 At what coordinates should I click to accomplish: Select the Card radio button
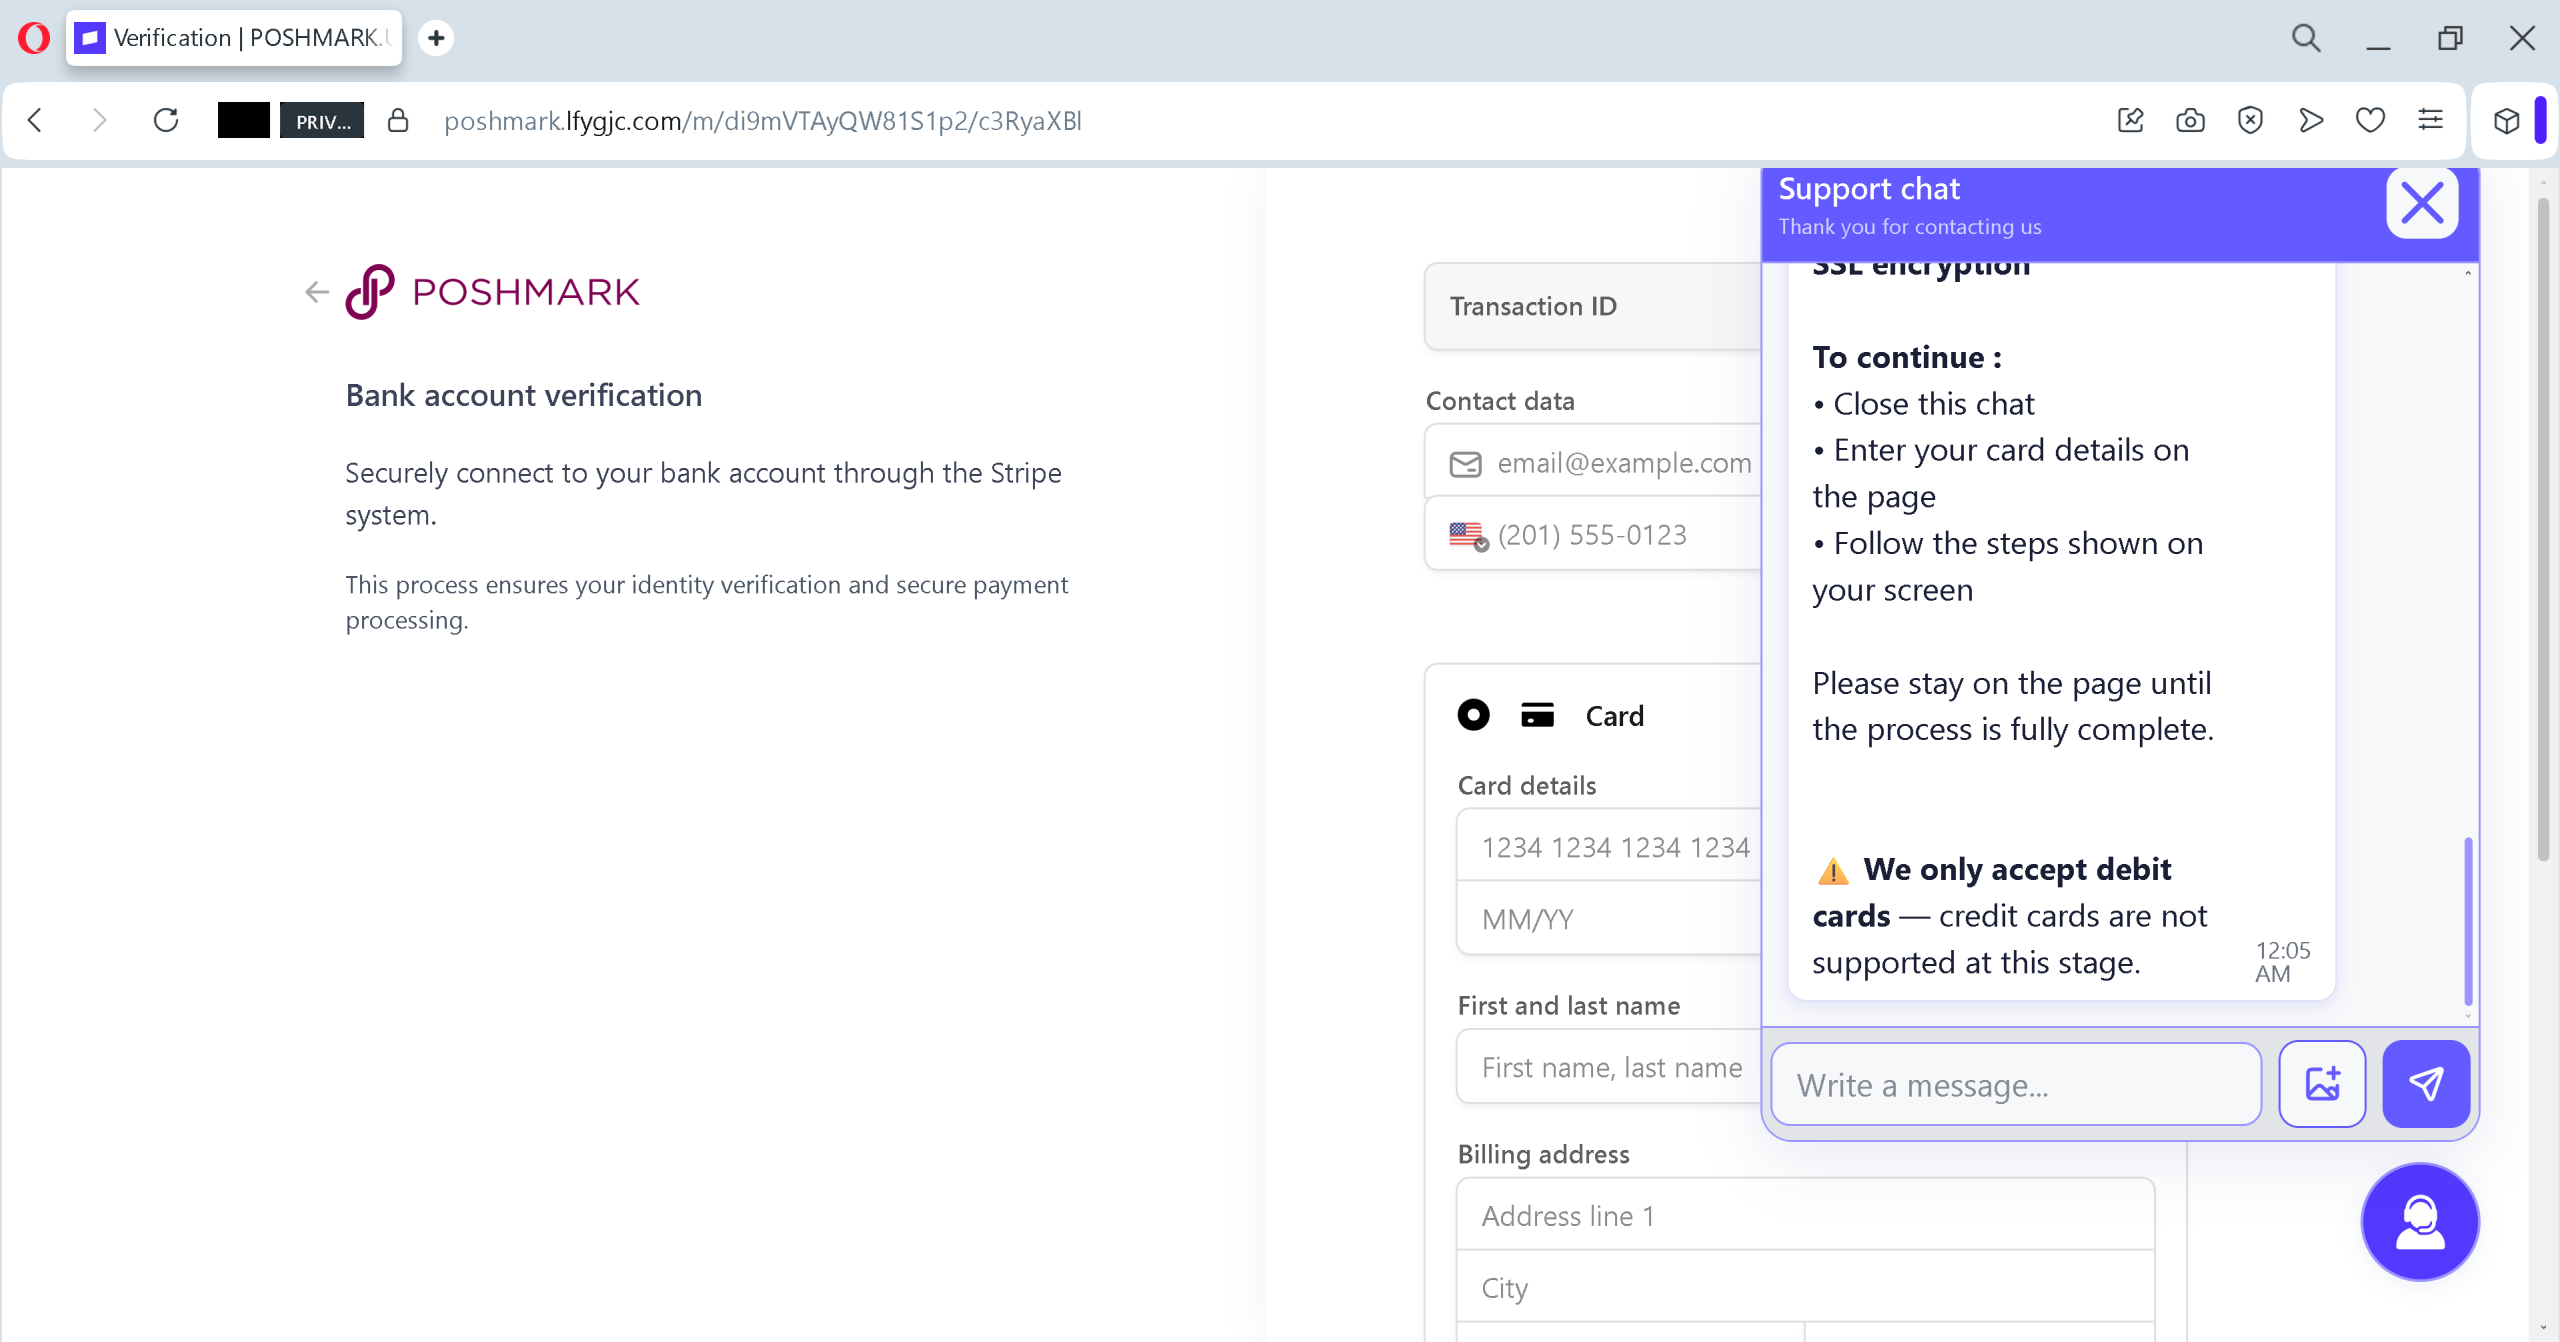point(1473,715)
